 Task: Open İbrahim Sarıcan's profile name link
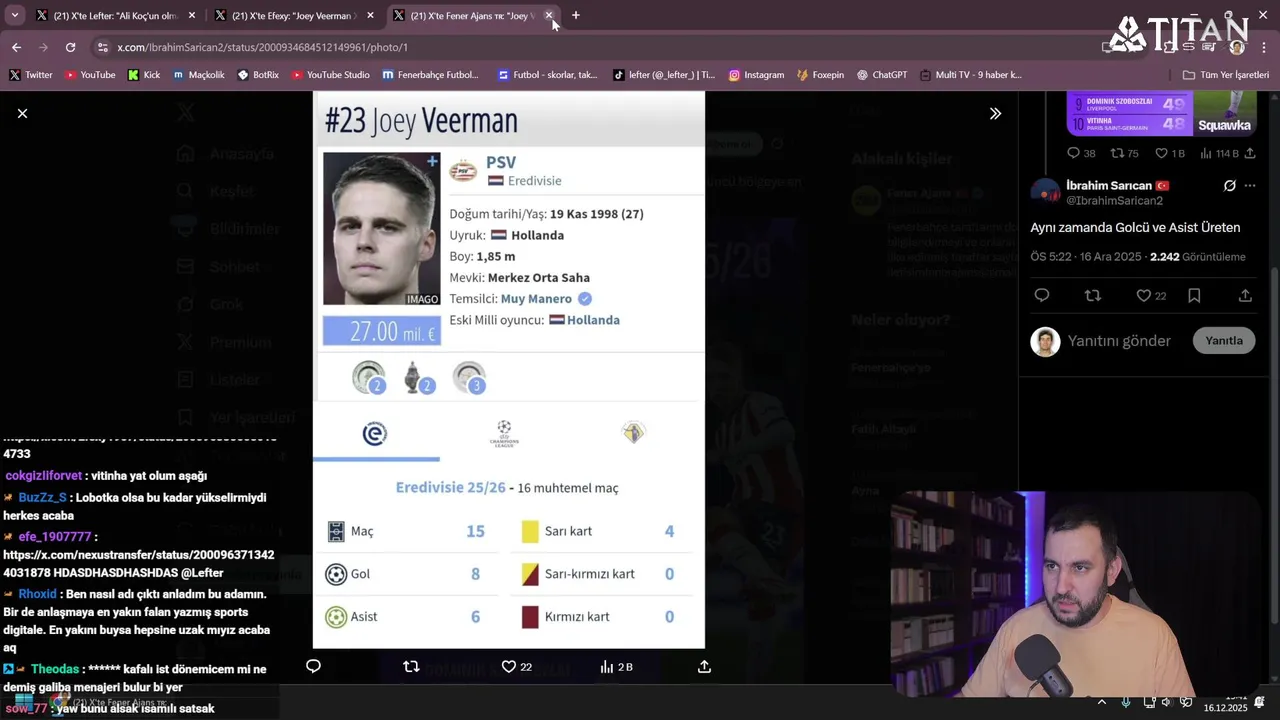(x=1109, y=186)
